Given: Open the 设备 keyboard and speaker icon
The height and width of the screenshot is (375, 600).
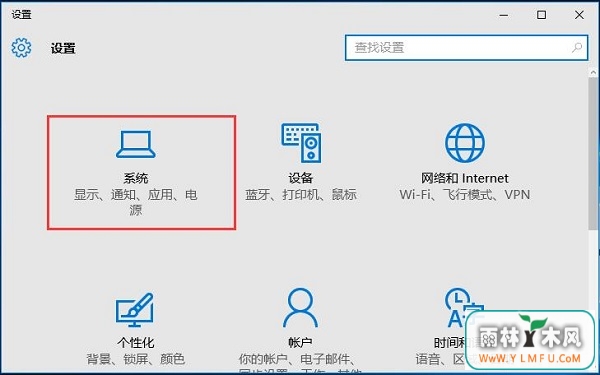Looking at the screenshot, I should (x=302, y=143).
